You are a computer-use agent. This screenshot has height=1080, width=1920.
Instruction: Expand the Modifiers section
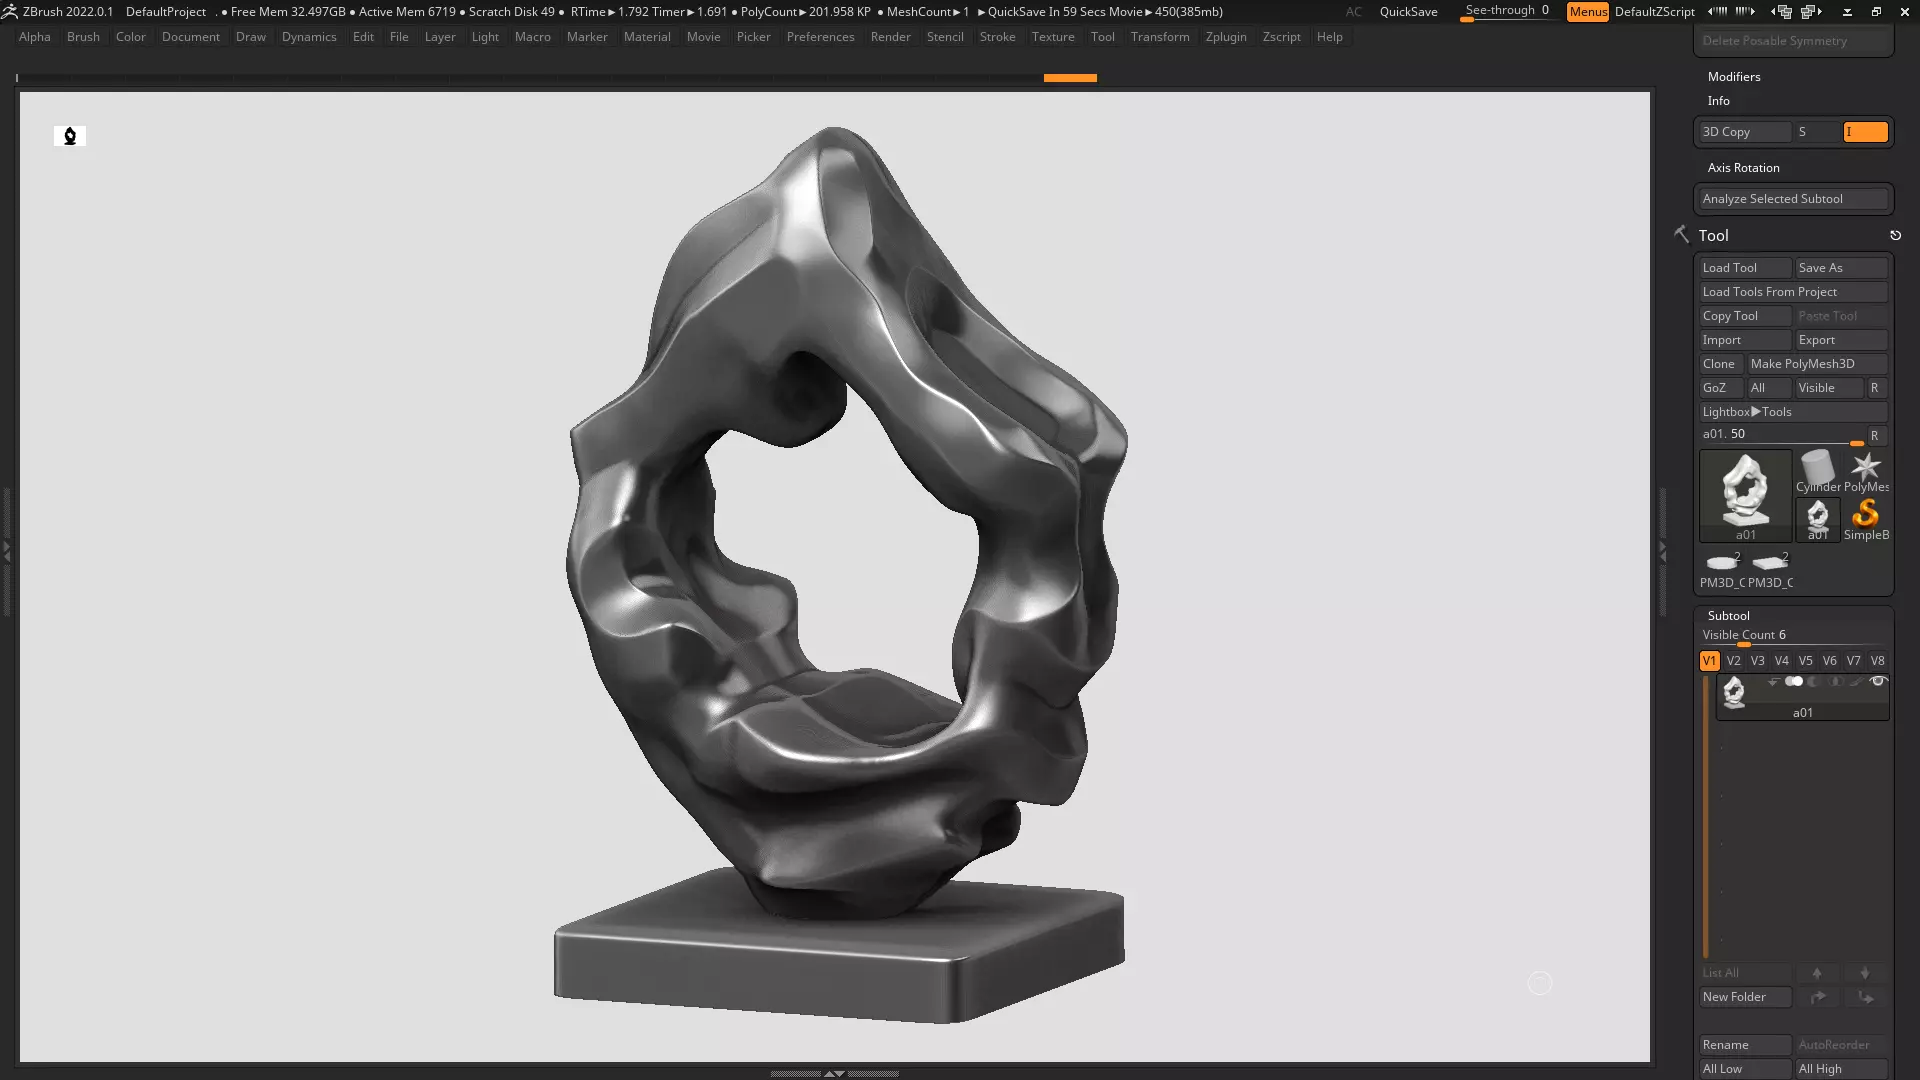tap(1733, 77)
